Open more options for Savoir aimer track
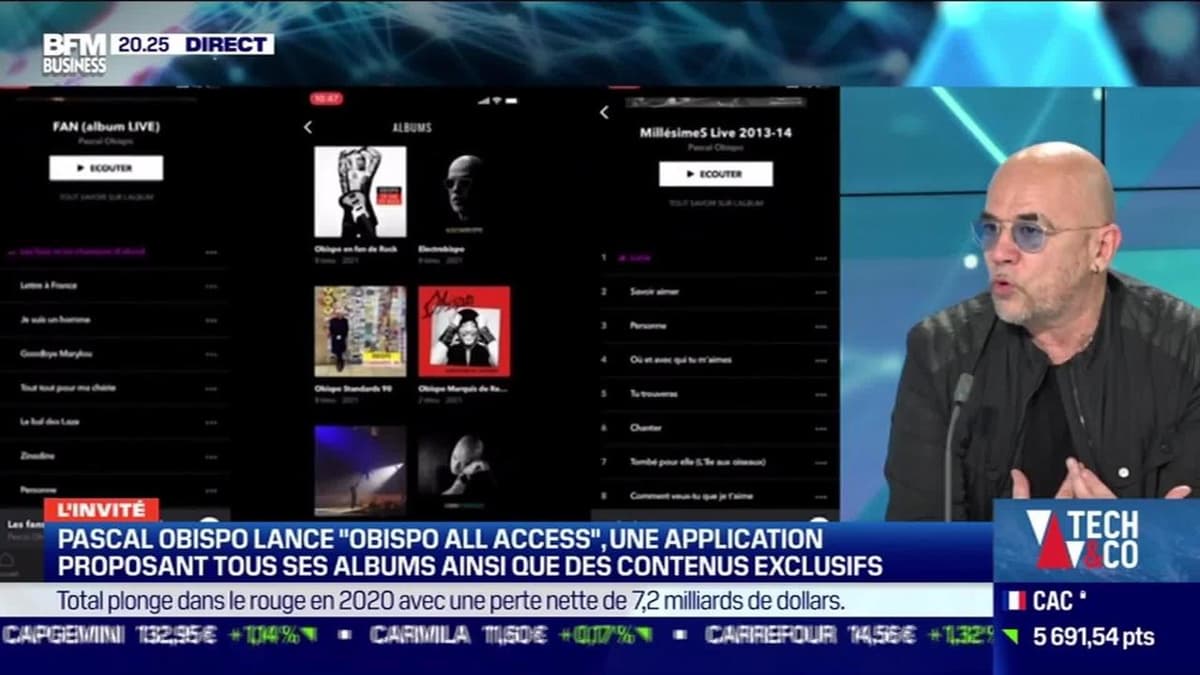 pos(821,292)
